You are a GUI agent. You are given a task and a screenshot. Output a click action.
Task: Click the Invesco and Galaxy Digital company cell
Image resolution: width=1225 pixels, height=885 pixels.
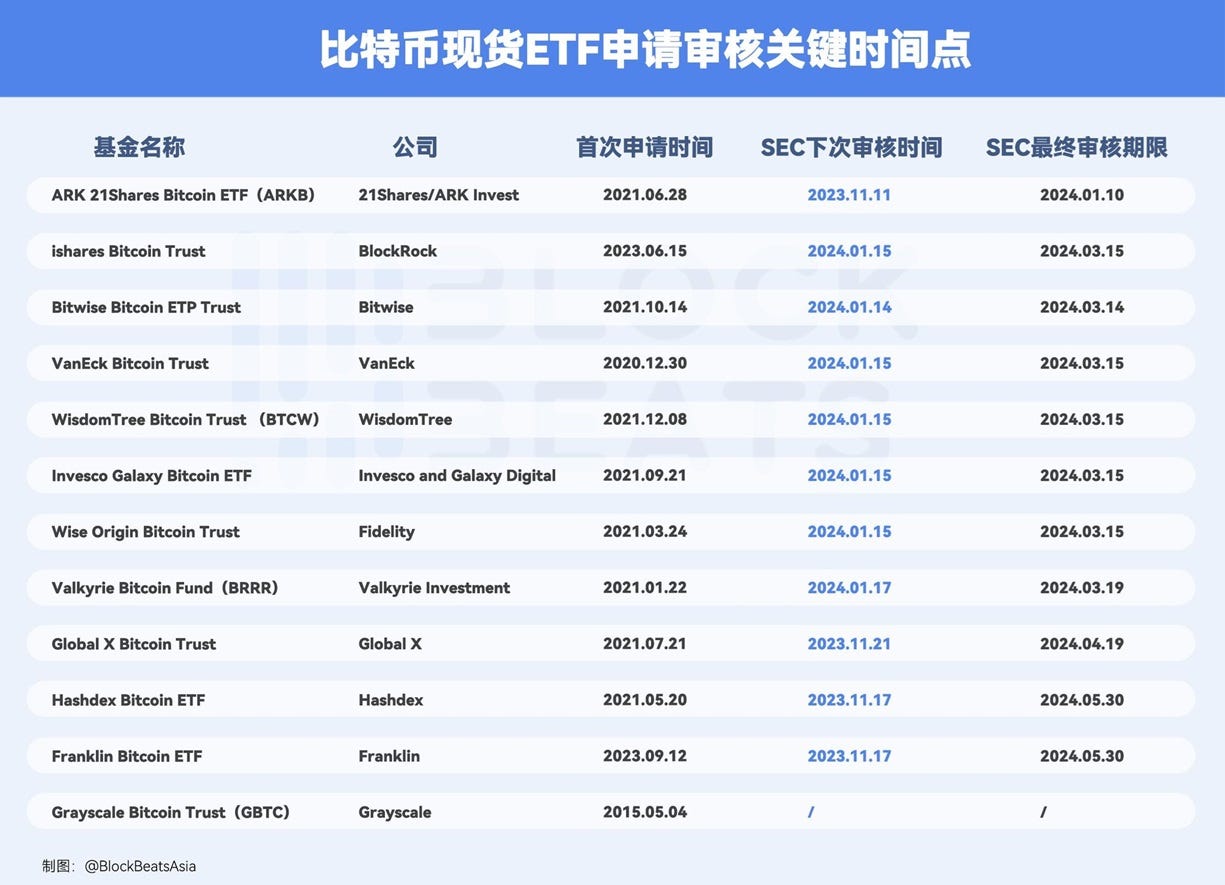(x=457, y=475)
